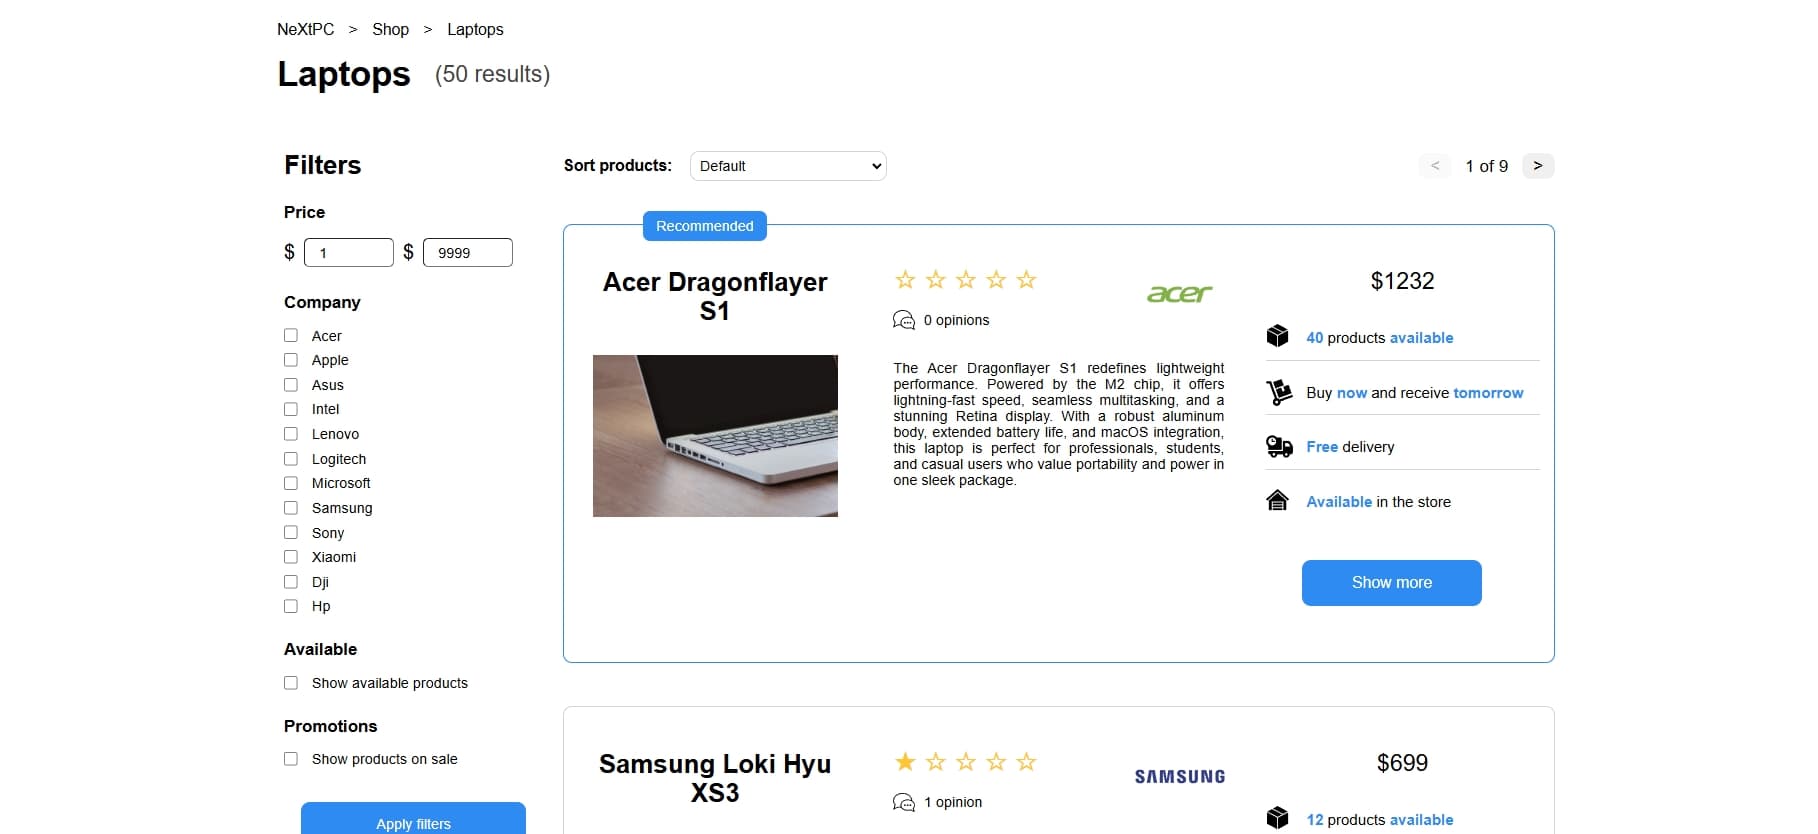Click the $1232 price
Screen dimensions: 1818x834
point(1402,281)
